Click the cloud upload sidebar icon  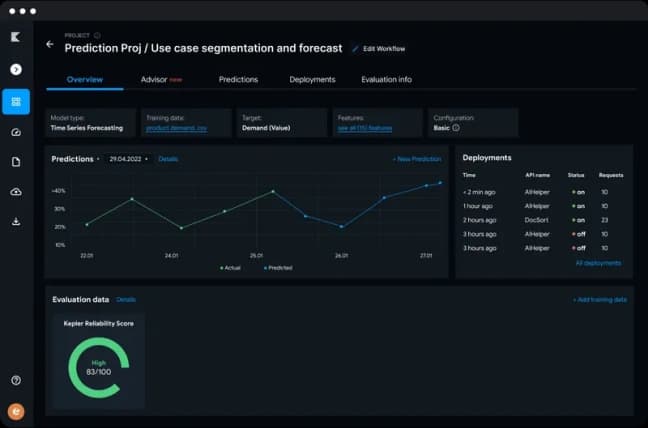16,191
